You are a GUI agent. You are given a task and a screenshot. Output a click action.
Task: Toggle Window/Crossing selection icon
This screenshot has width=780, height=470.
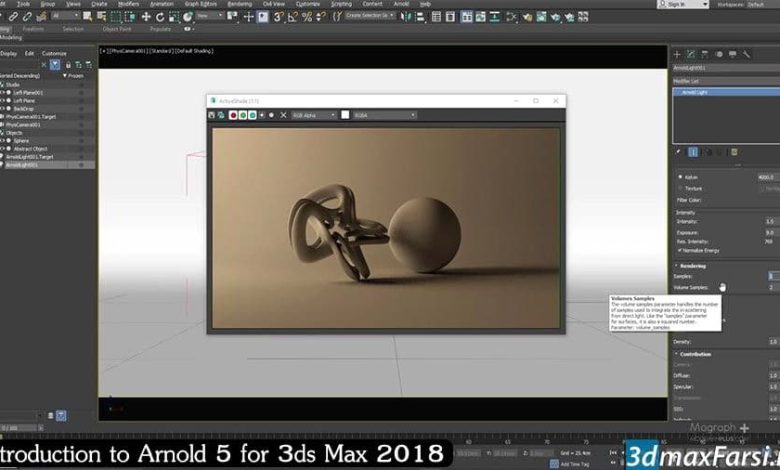130,16
